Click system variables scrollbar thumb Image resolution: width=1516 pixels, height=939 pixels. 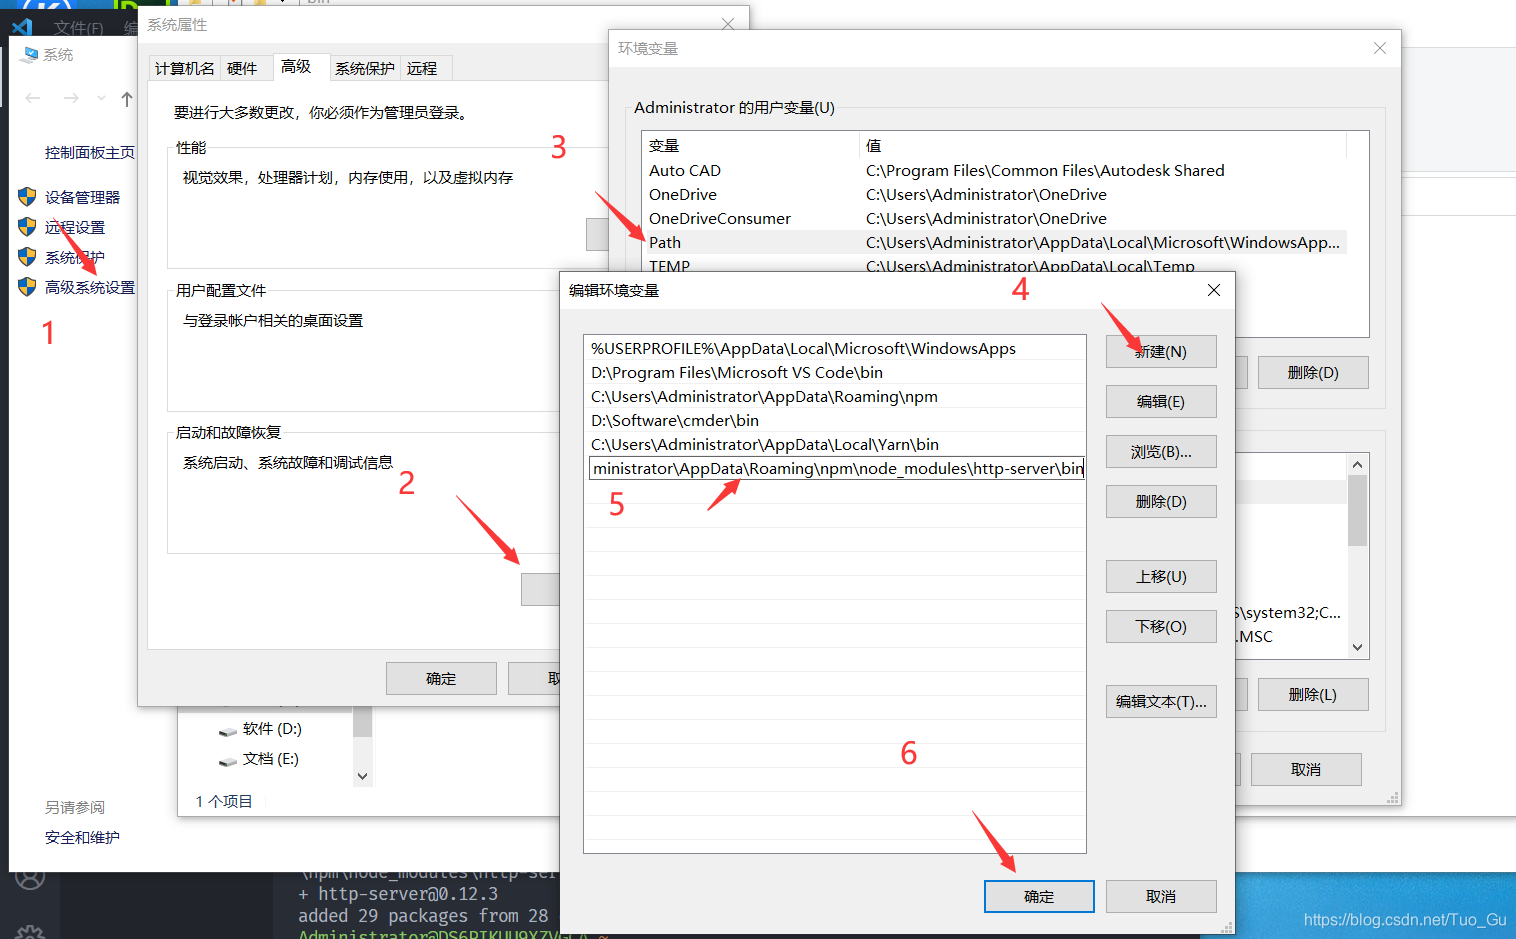point(1357,510)
